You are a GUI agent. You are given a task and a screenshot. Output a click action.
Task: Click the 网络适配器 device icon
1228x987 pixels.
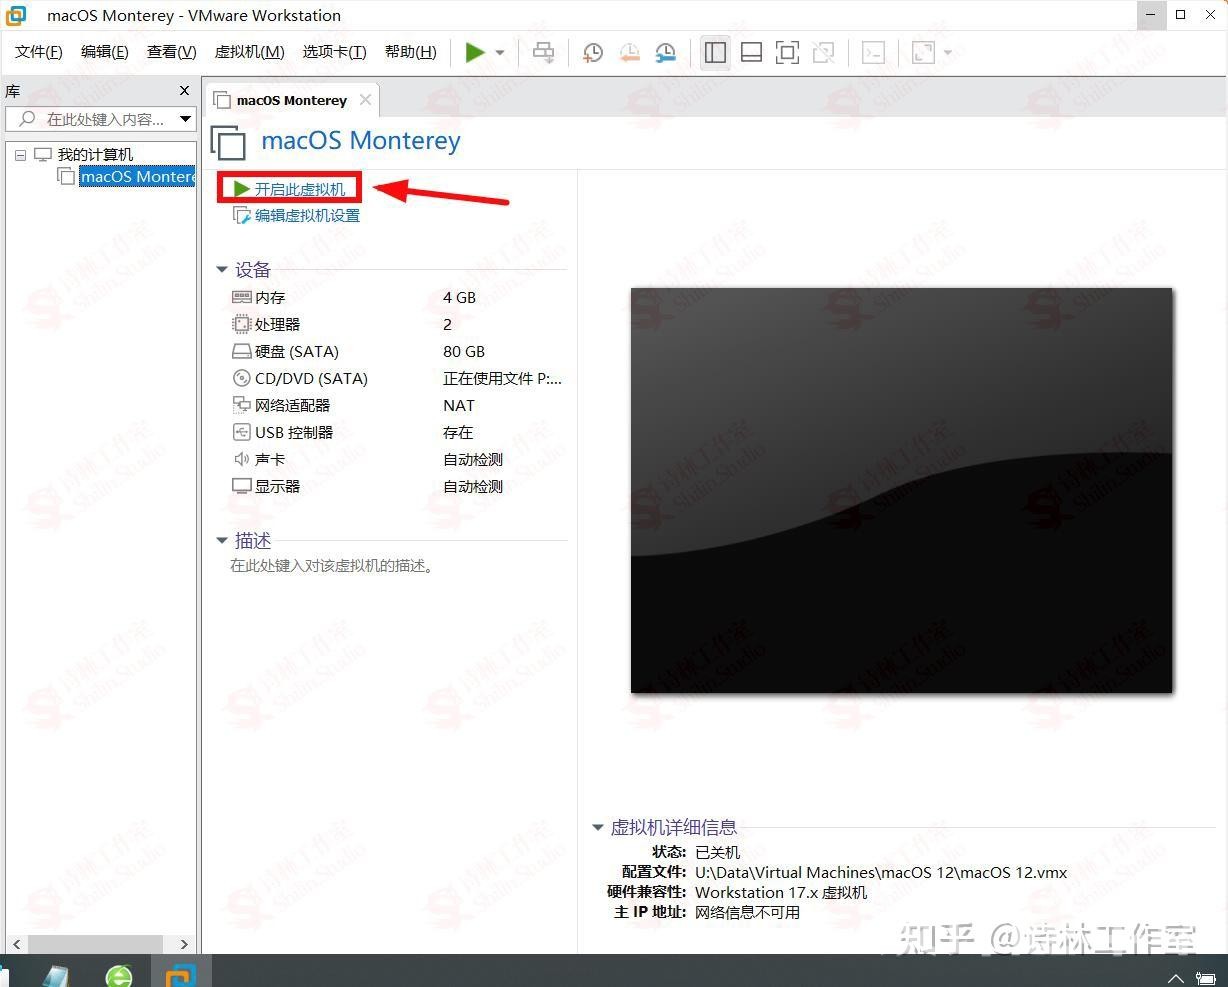click(241, 405)
